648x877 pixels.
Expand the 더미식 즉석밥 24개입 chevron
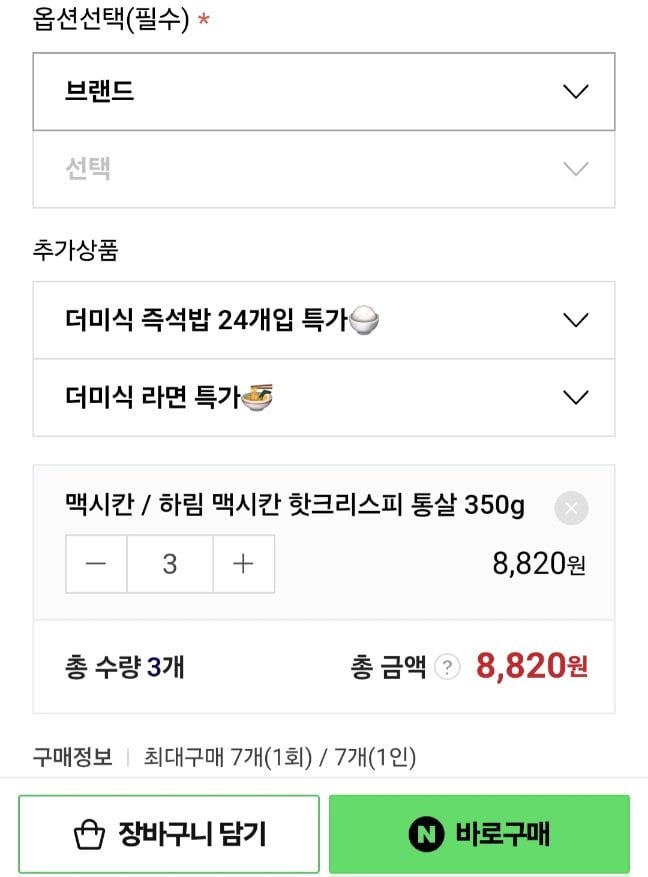575,321
